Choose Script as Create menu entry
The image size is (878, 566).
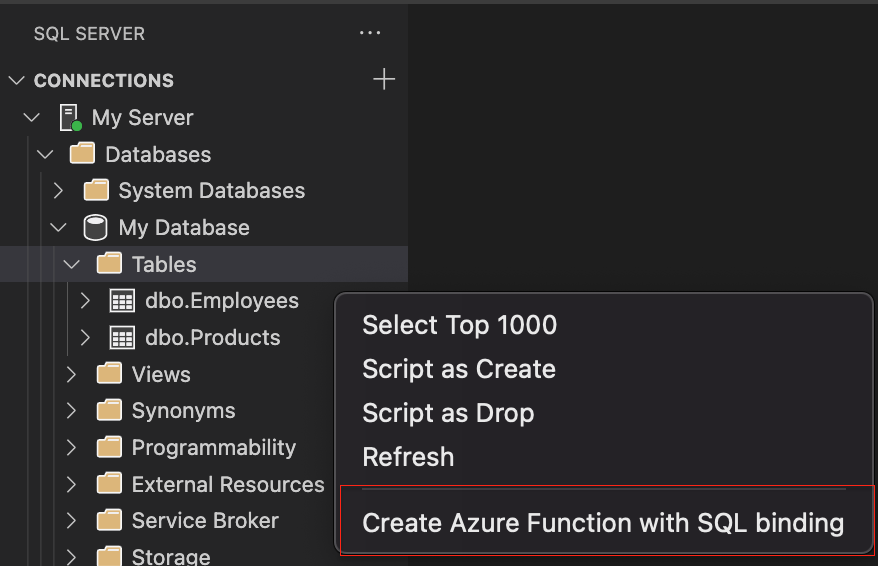(458, 369)
